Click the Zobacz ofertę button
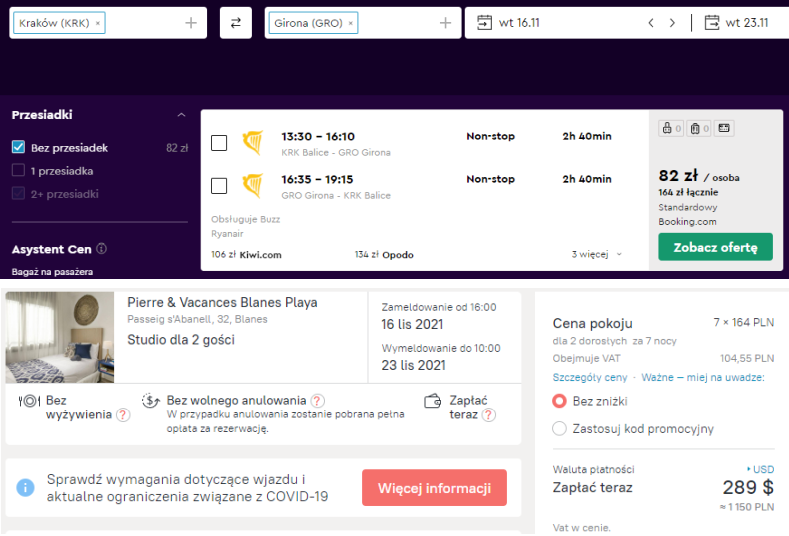 pyautogui.click(x=715, y=247)
